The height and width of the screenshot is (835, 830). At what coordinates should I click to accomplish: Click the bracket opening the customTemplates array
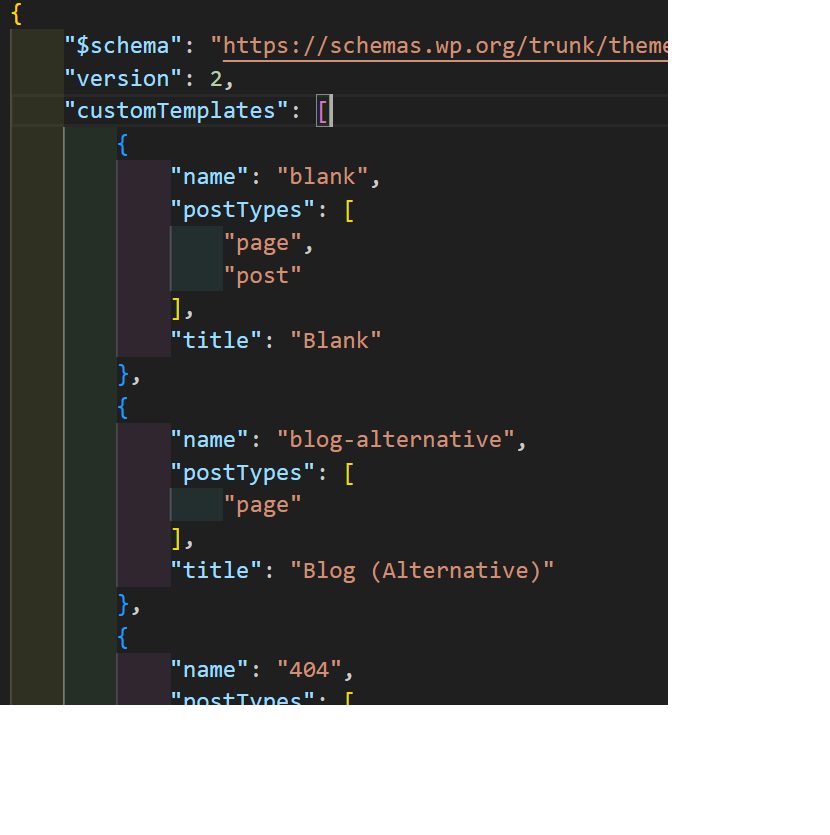click(x=322, y=111)
